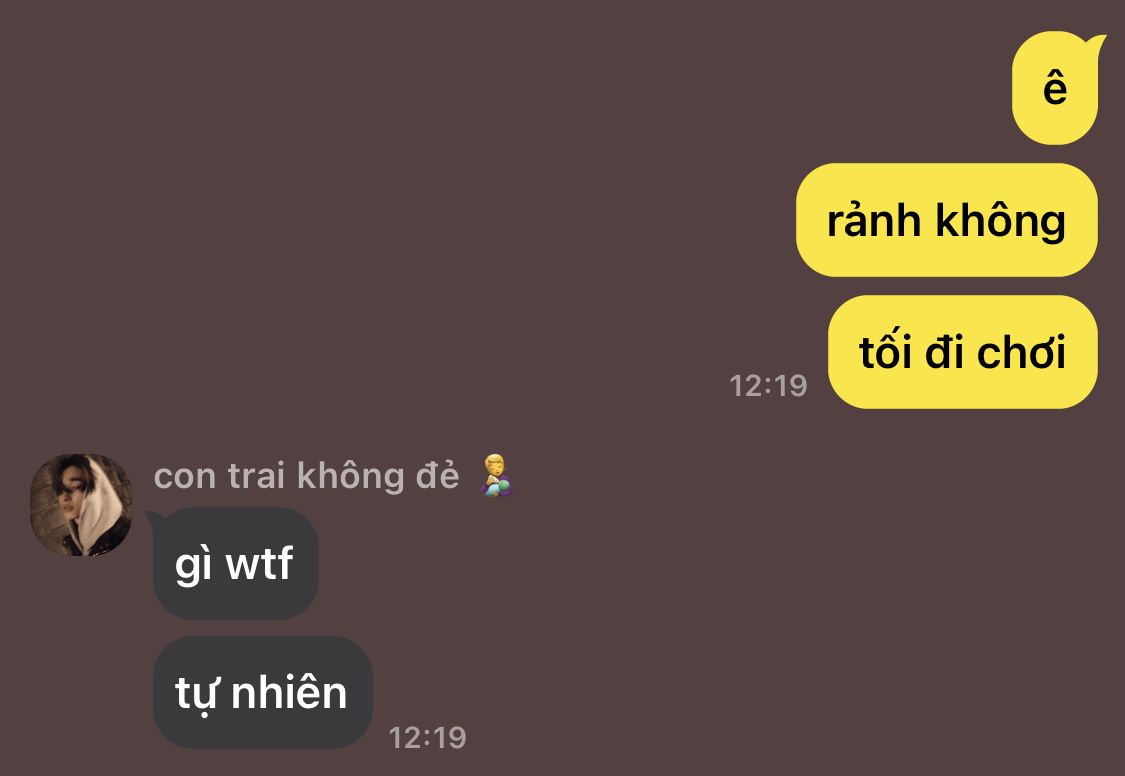Open contact name "con trai không đẻ"
Image resolution: width=1125 pixels, height=776 pixels.
306,476
